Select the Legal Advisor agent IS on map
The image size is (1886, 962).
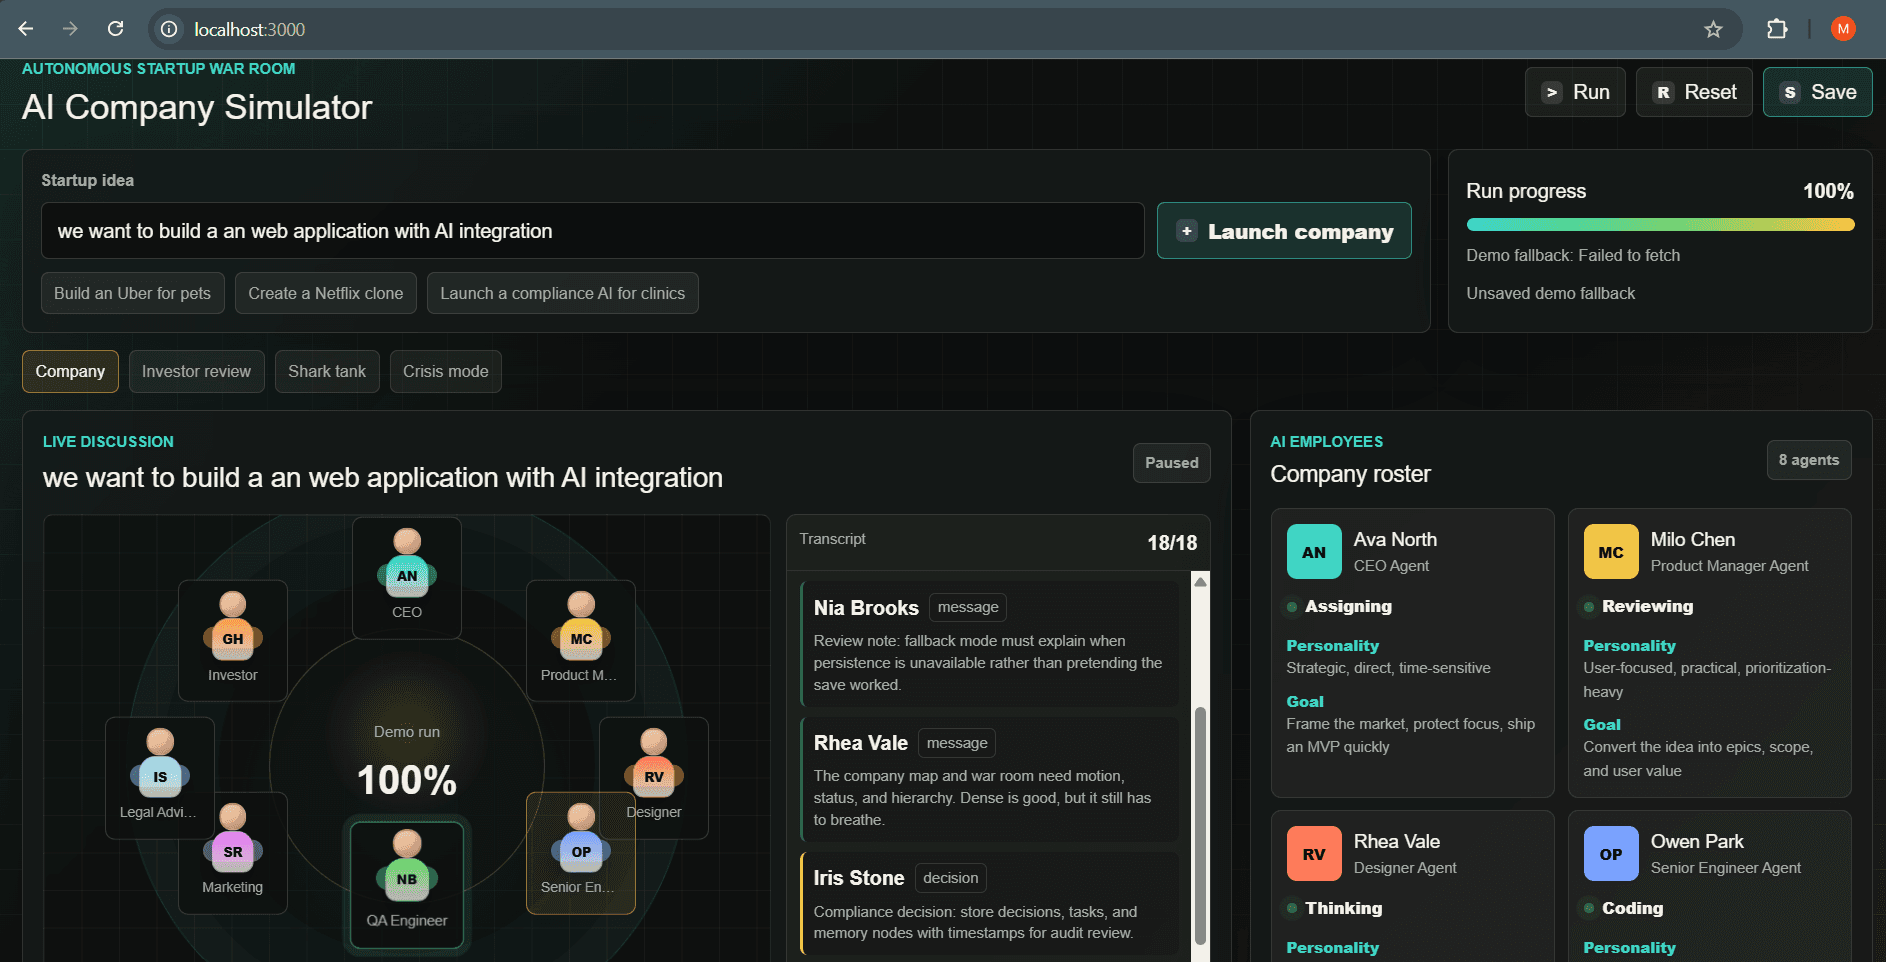159,777
